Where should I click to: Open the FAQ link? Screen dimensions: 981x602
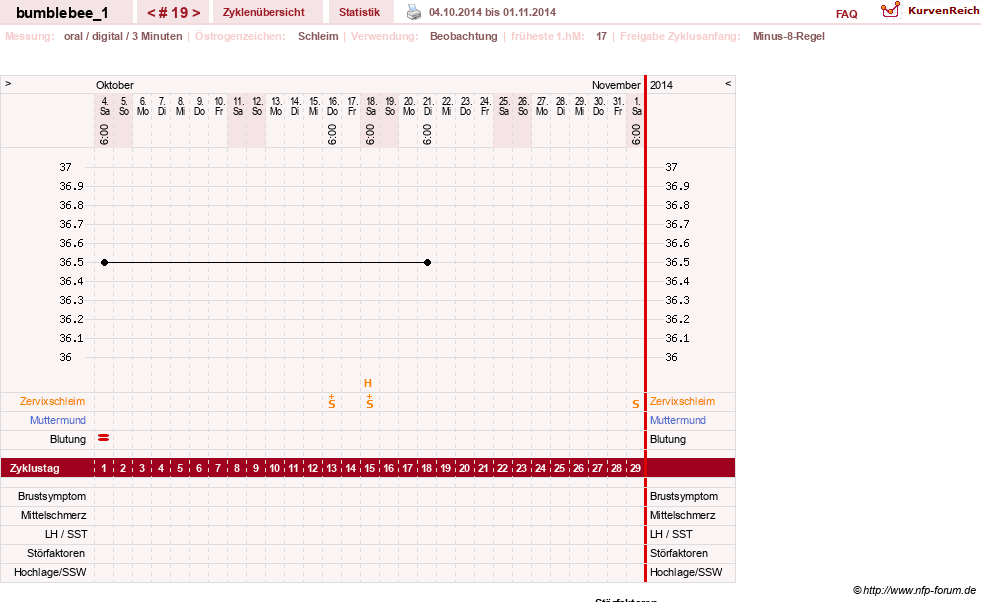[846, 14]
